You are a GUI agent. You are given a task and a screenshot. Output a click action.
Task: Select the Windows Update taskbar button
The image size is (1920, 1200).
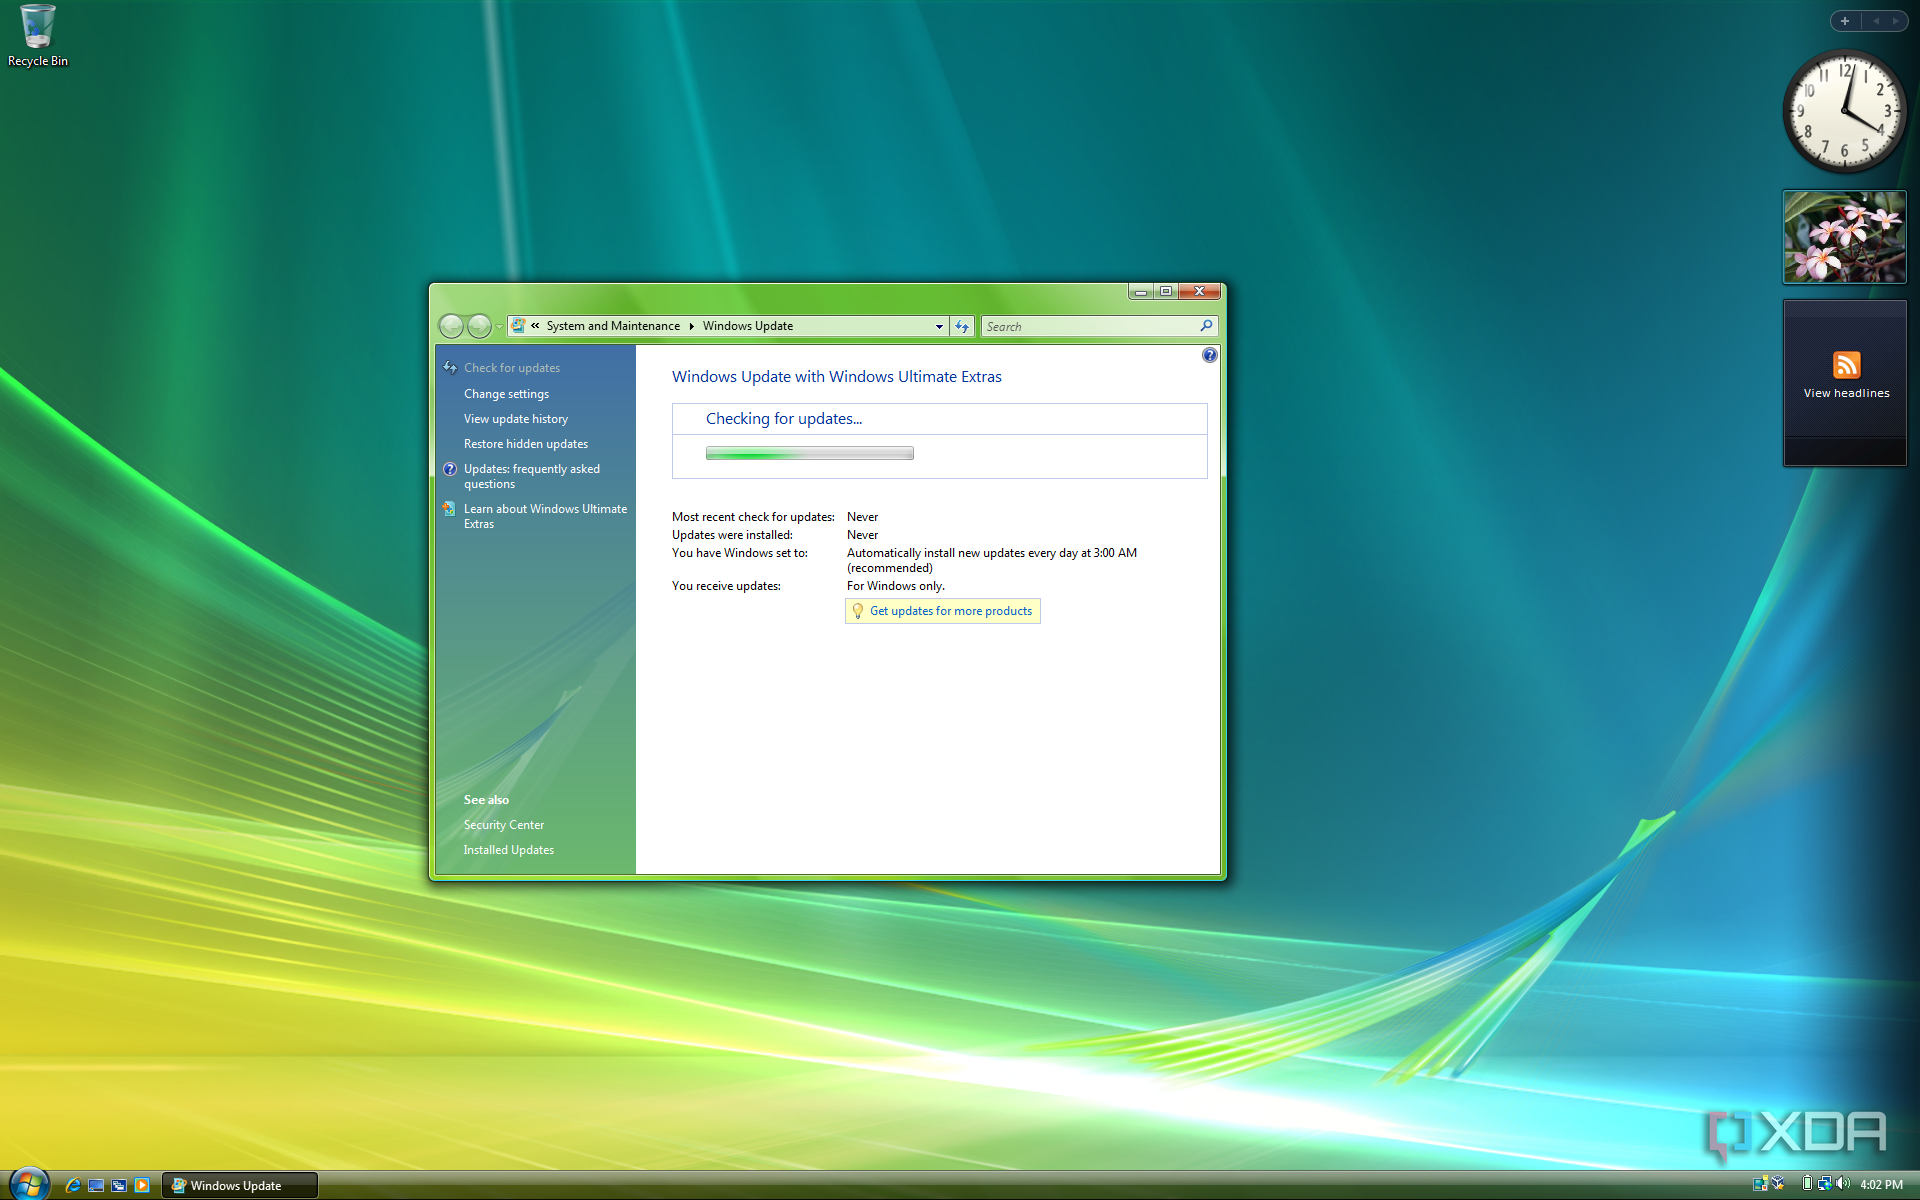click(239, 1185)
